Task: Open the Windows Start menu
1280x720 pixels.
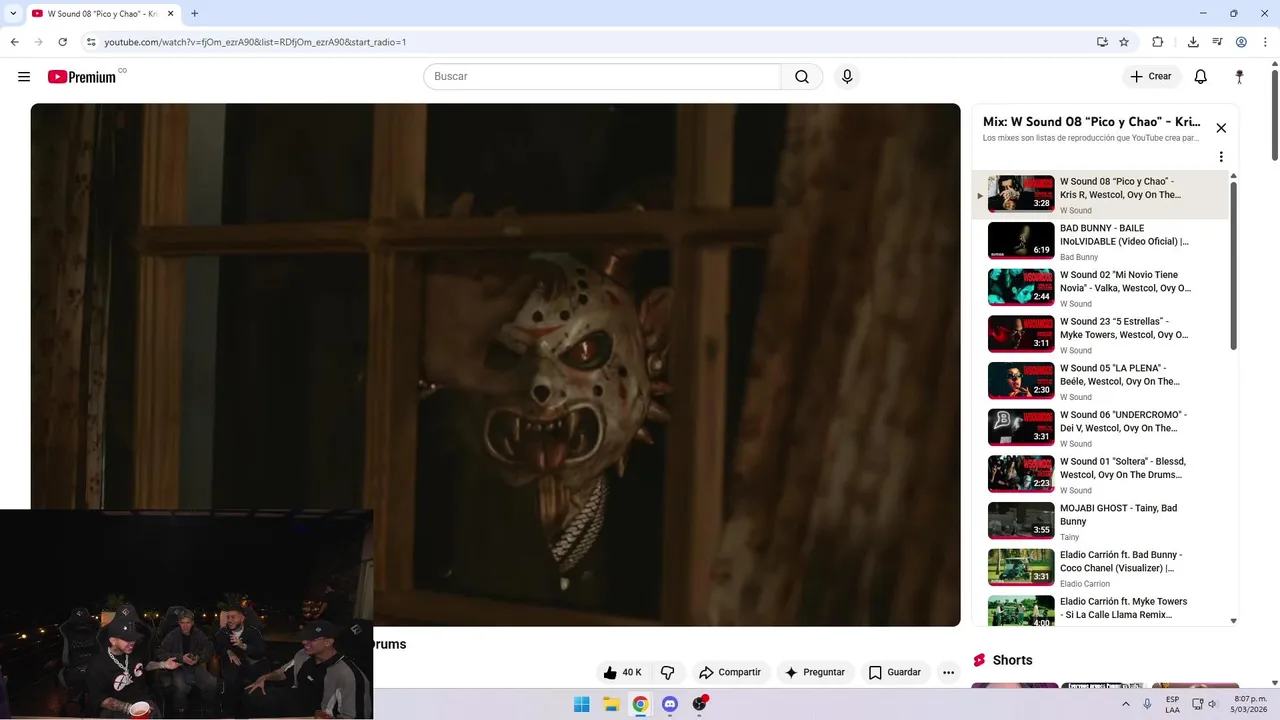Action: pos(581,704)
